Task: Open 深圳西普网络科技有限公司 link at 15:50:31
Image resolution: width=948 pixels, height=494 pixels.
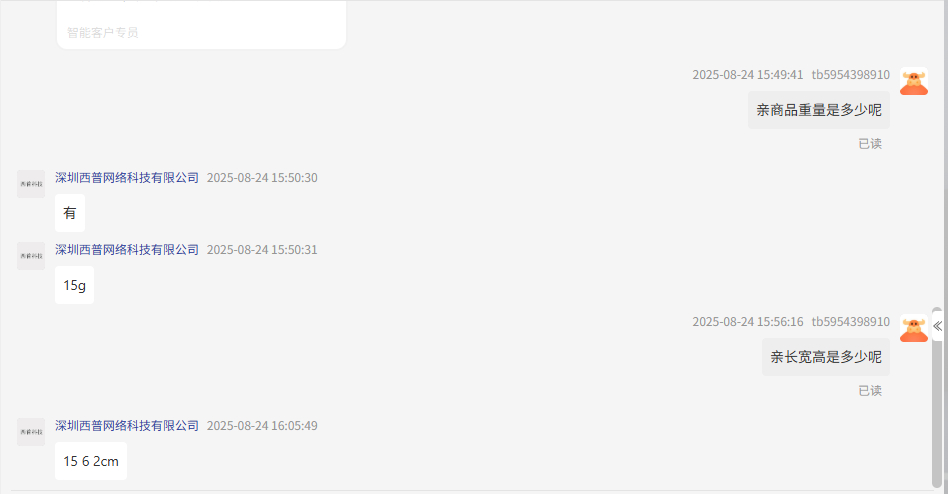Action: click(127, 250)
